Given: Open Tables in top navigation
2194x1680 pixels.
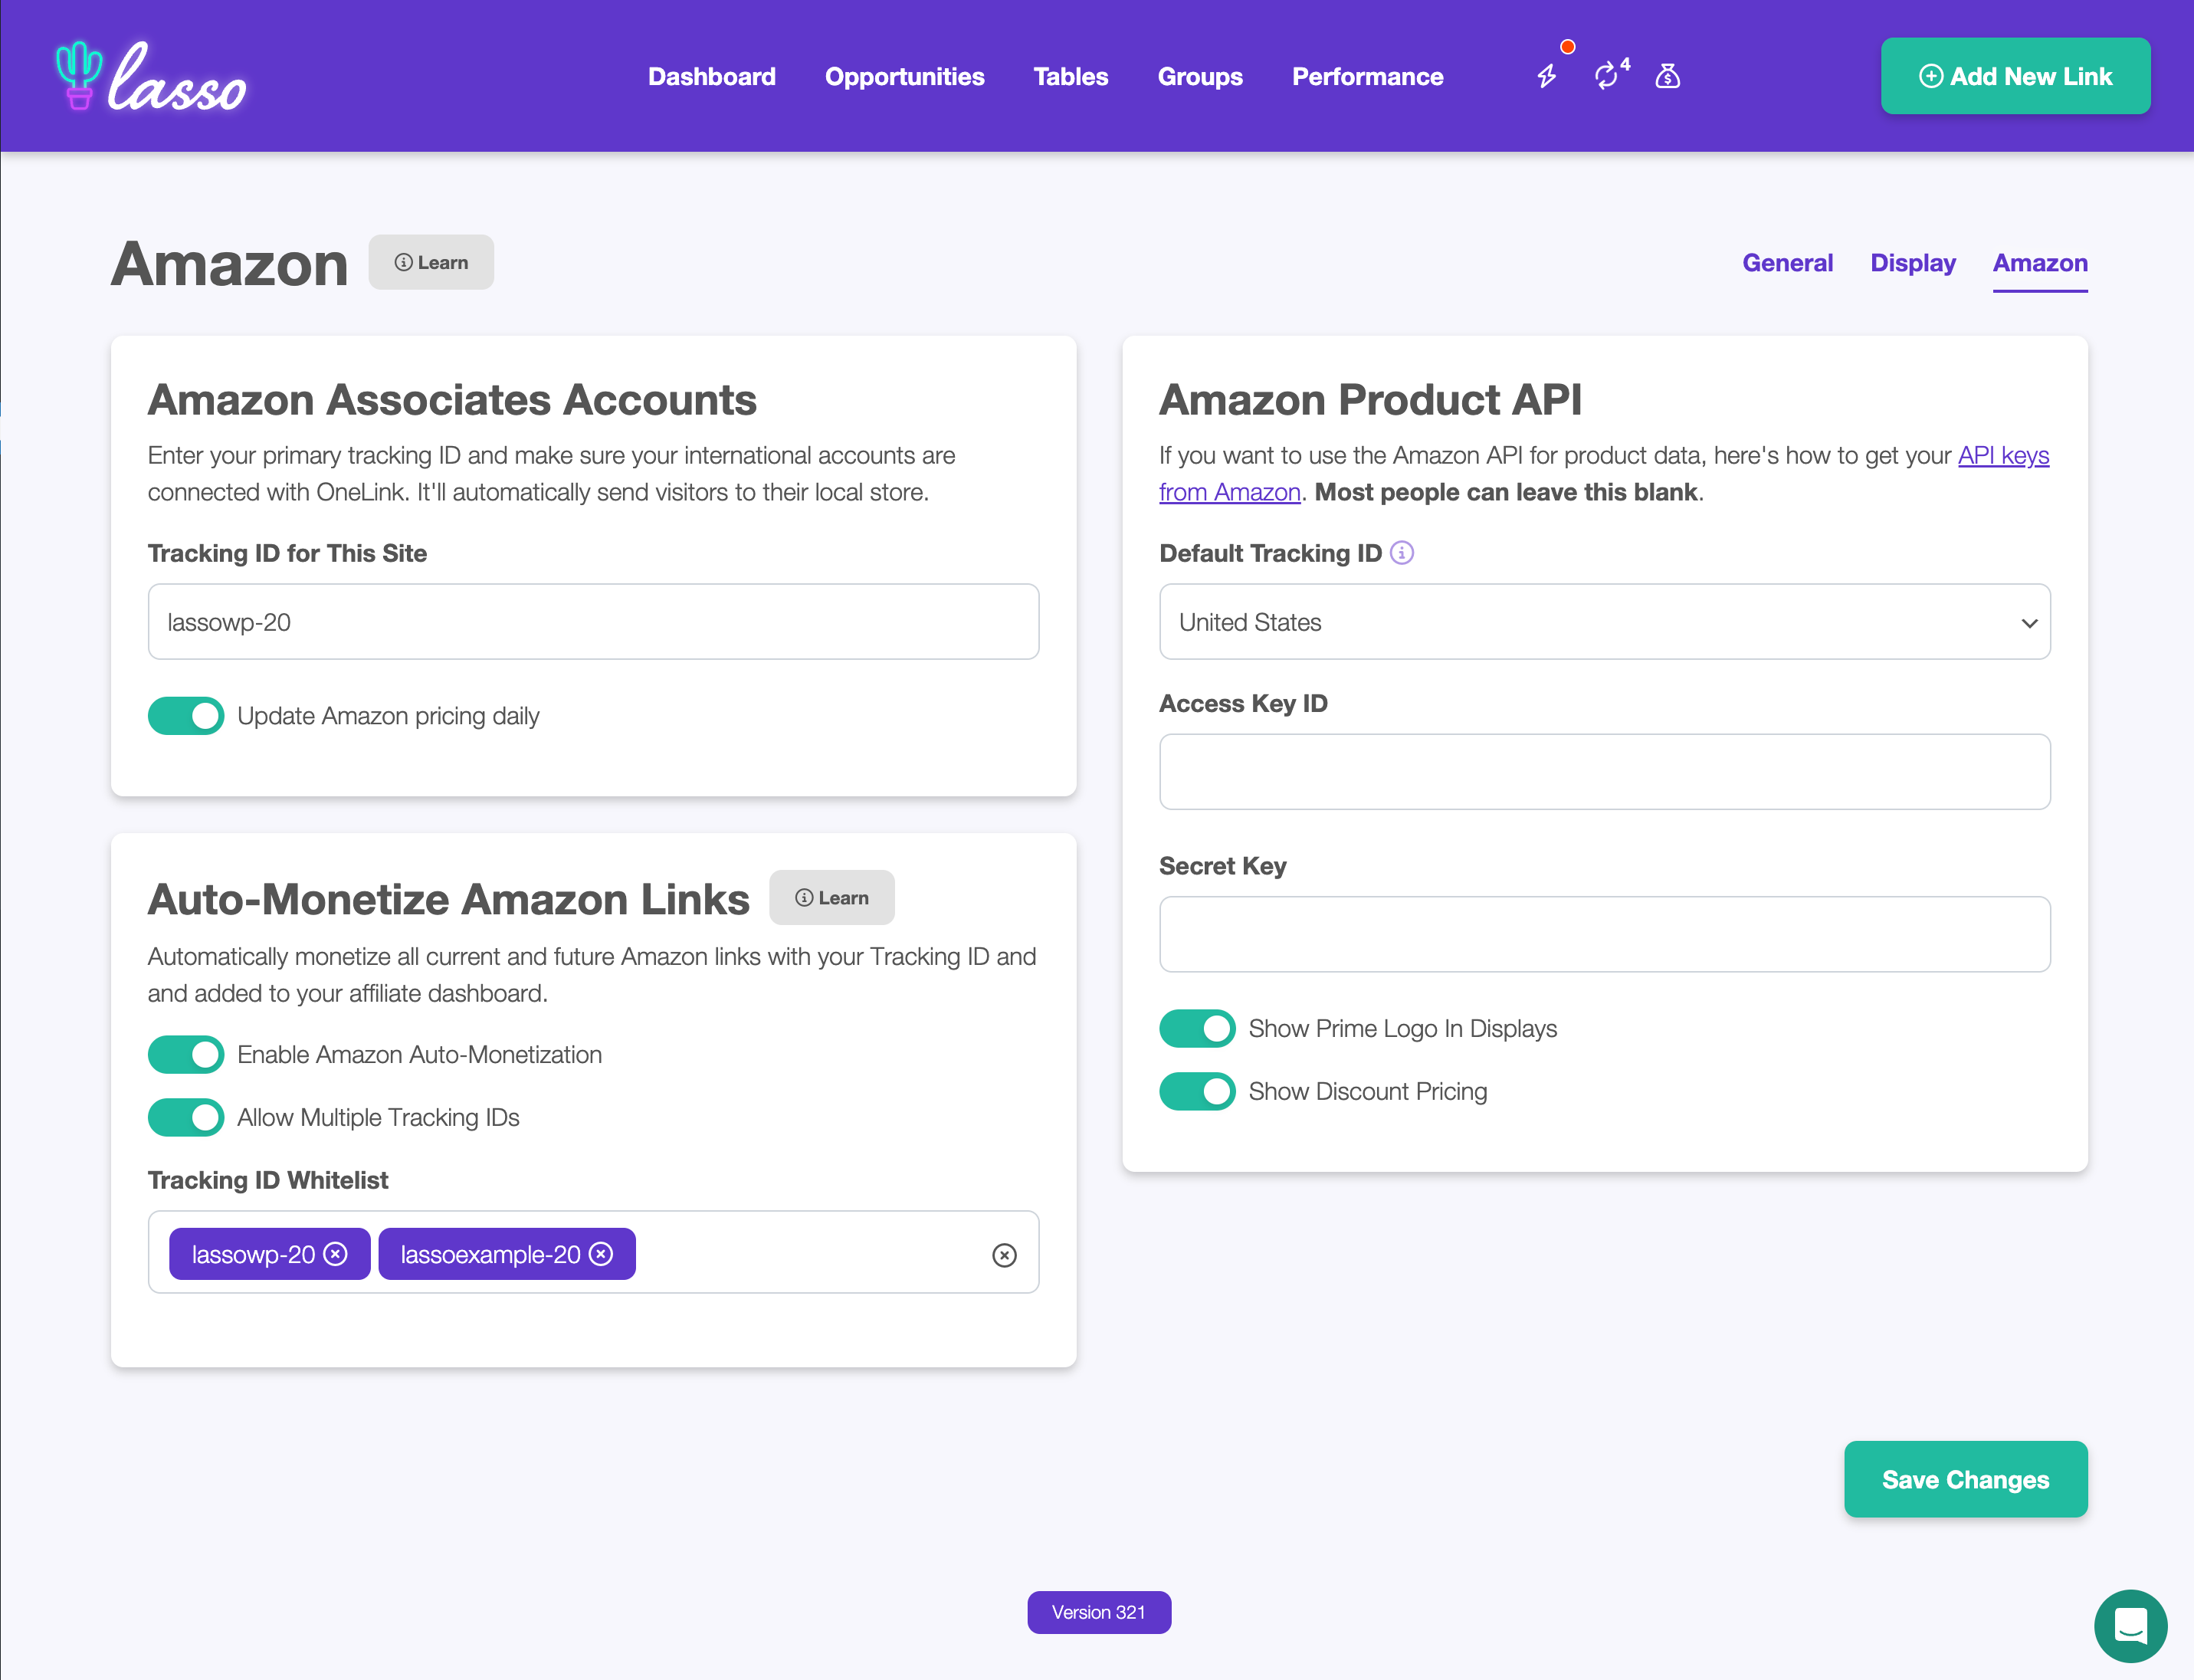Looking at the screenshot, I should [1070, 77].
